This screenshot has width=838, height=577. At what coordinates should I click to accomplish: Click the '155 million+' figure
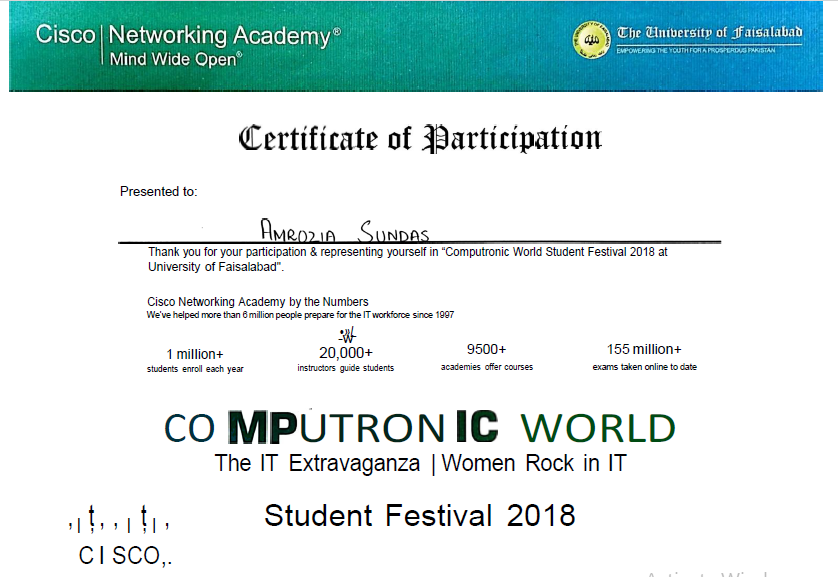click(x=644, y=349)
